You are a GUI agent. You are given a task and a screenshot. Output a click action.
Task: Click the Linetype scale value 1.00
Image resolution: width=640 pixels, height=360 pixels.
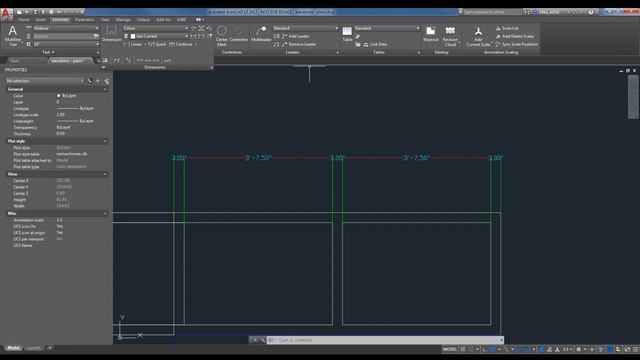tap(60, 115)
